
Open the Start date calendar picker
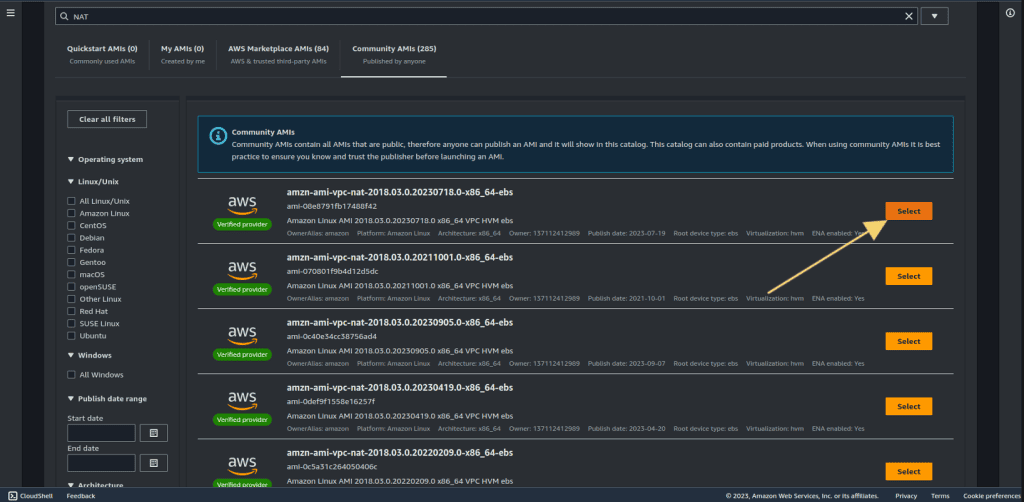153,433
